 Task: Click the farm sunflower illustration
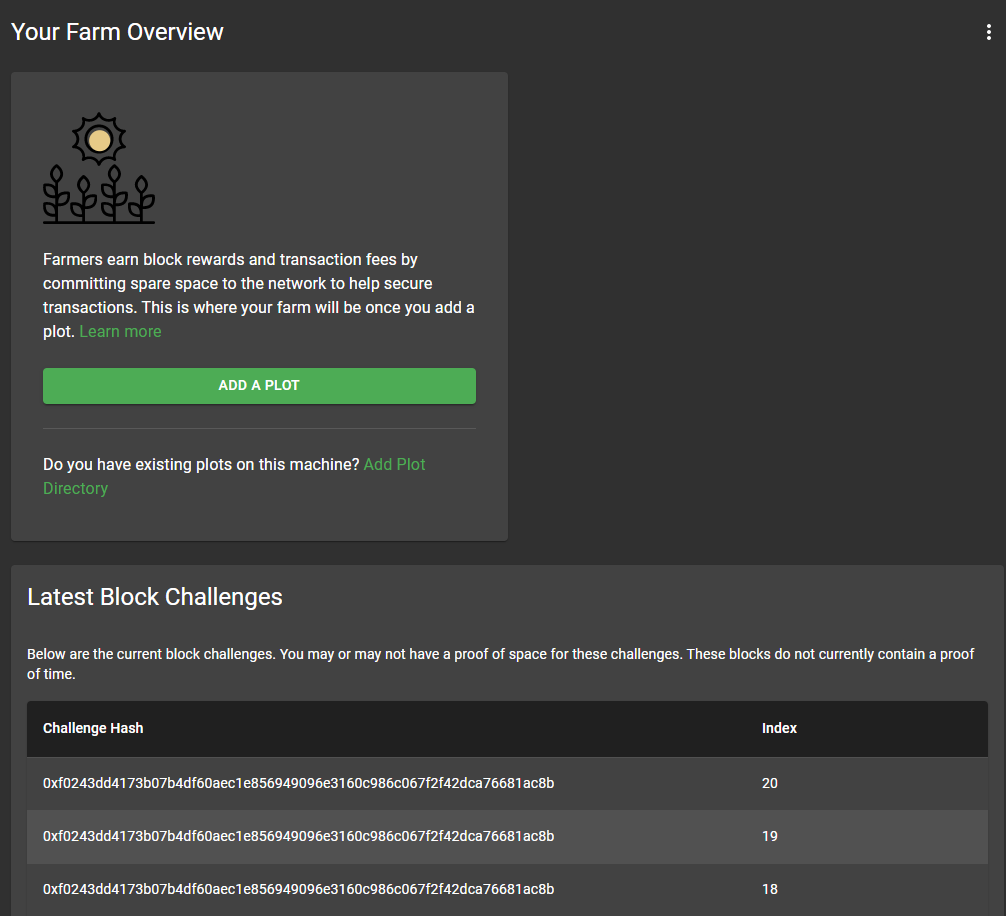99,168
